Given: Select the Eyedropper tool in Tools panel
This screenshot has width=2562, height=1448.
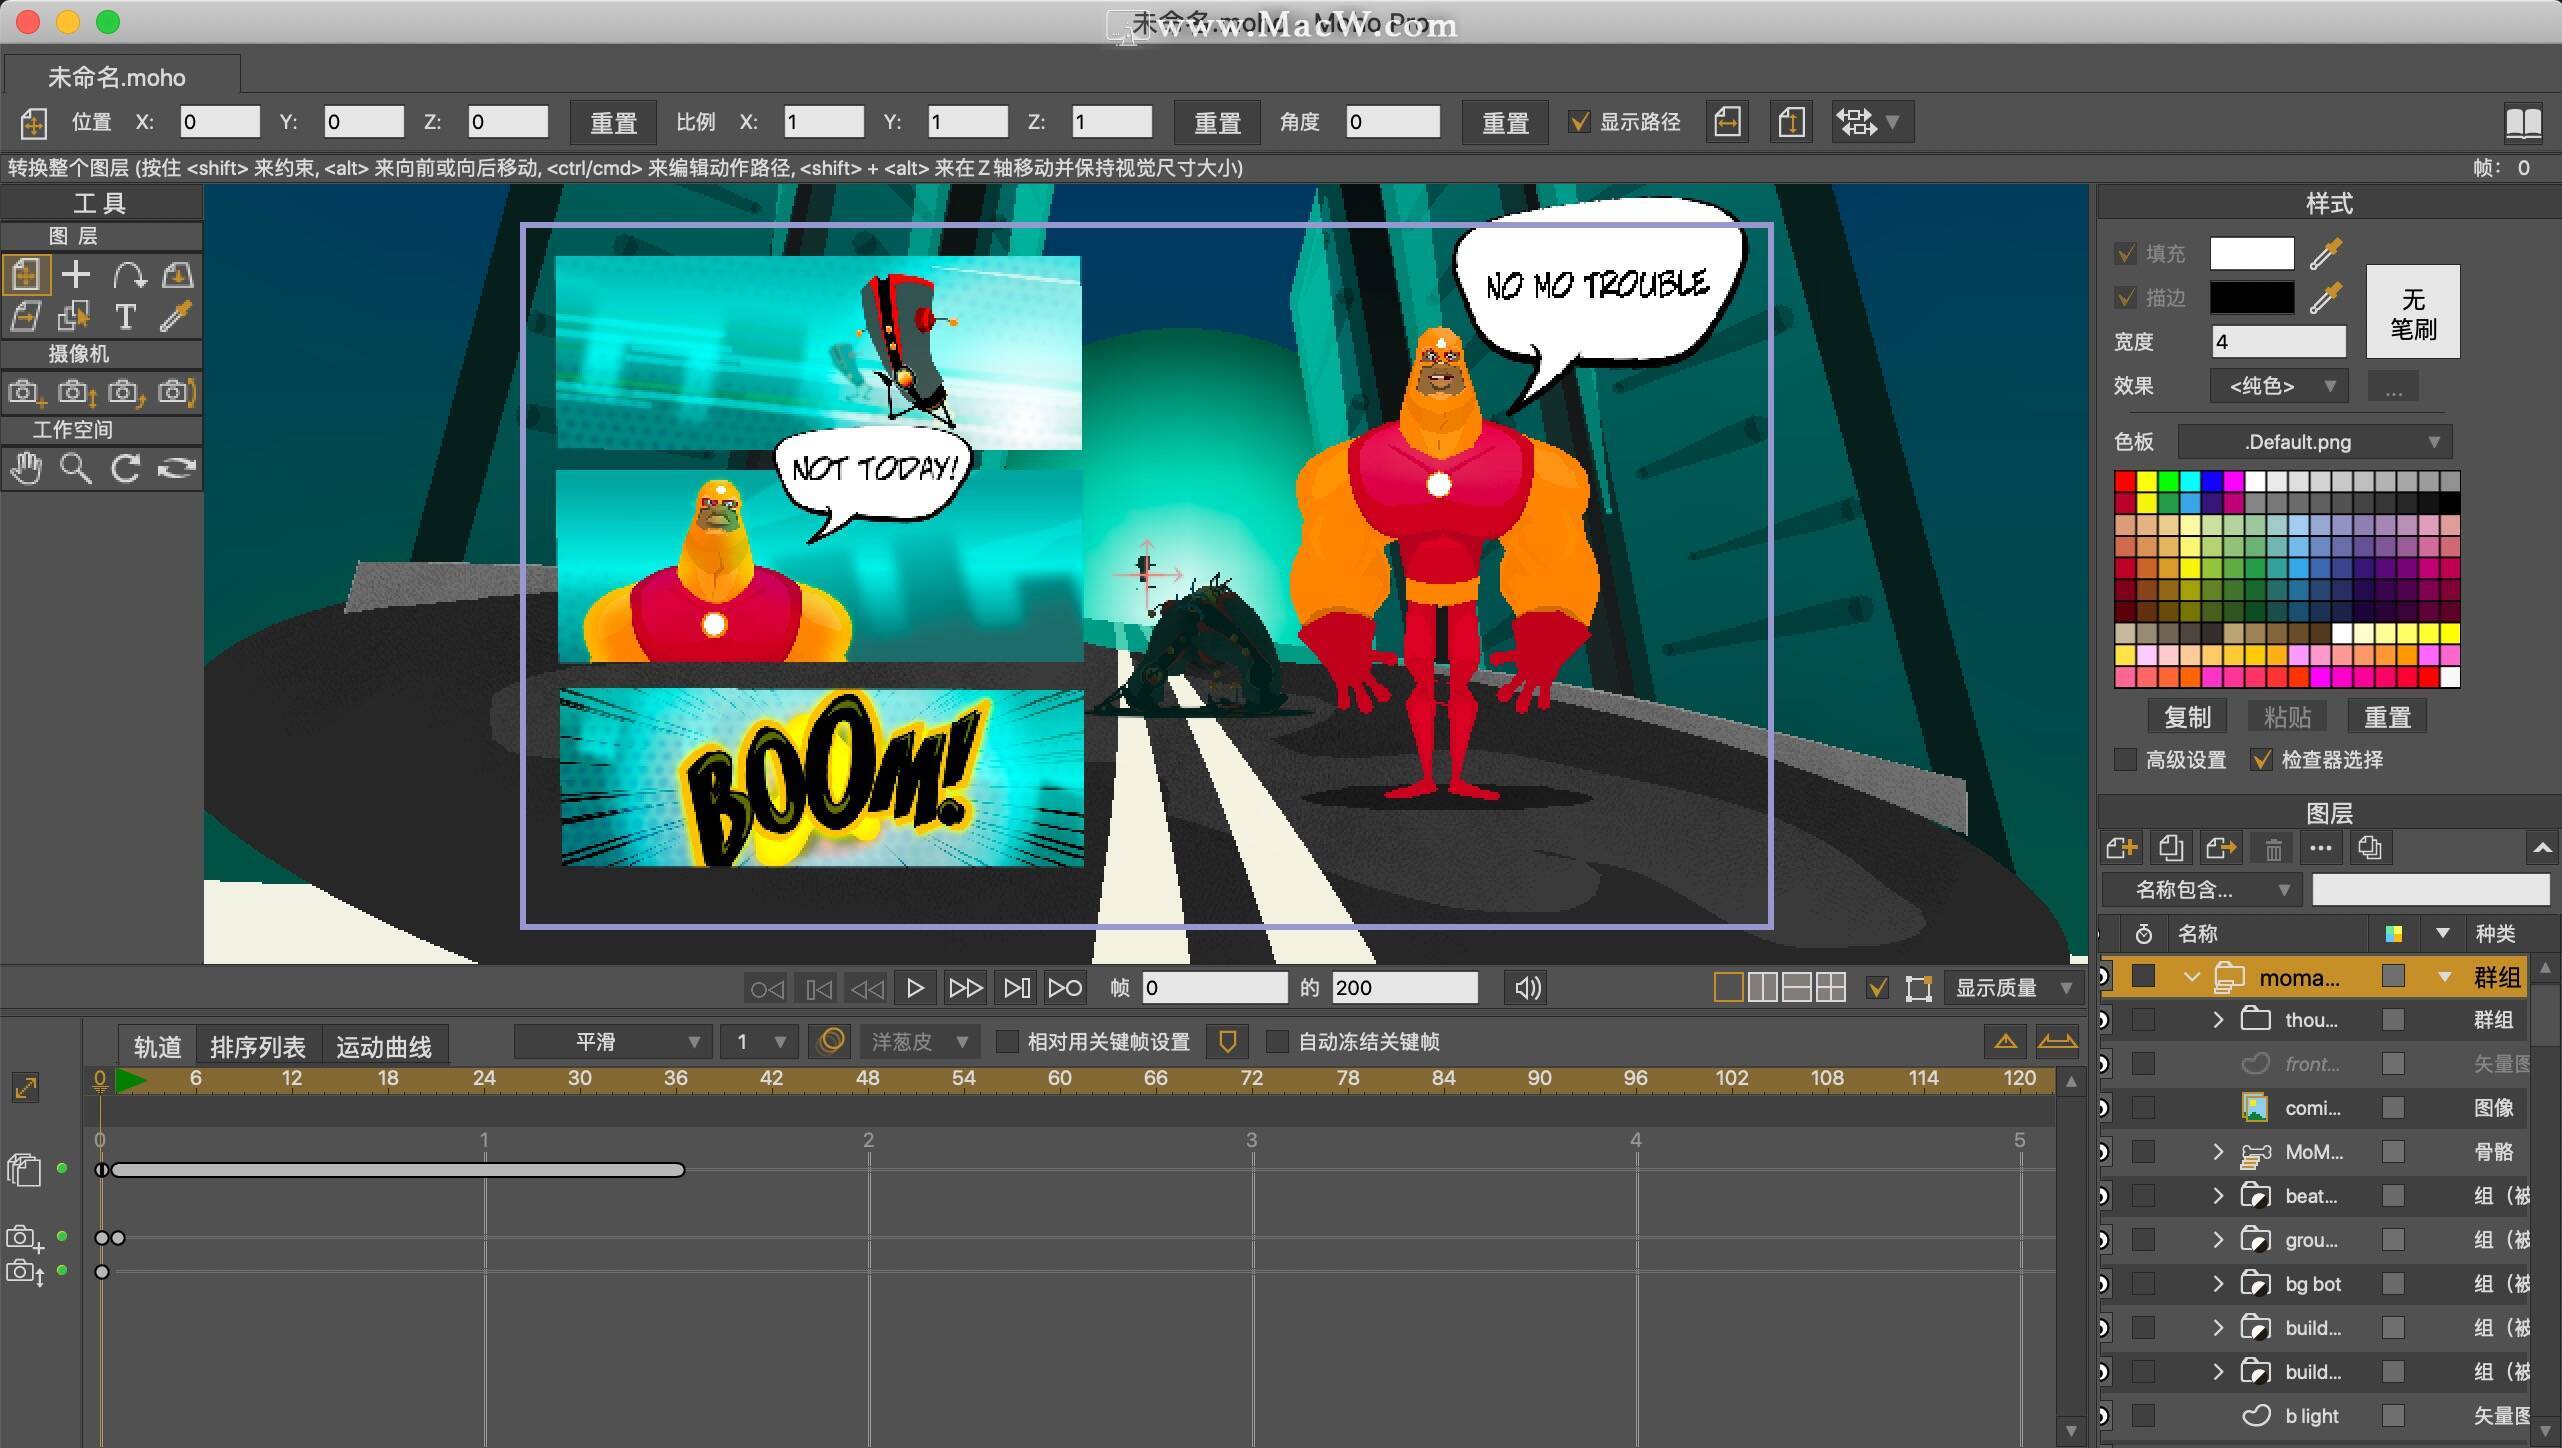Looking at the screenshot, I should [176, 317].
